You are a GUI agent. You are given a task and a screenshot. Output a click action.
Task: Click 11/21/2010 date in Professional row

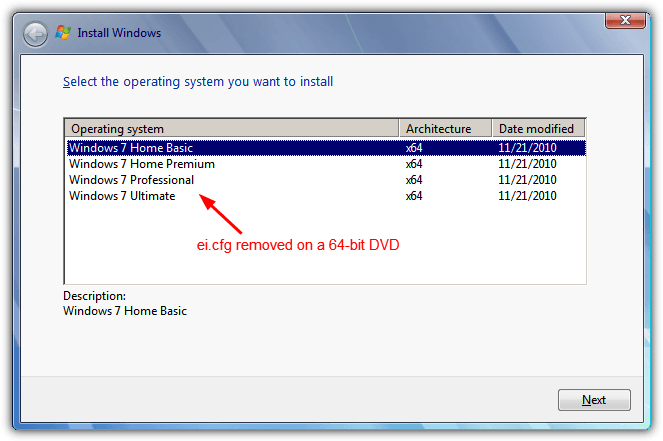527,180
